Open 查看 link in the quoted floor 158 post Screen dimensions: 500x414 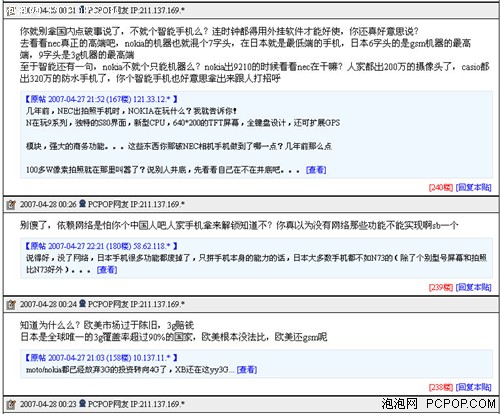247,370
